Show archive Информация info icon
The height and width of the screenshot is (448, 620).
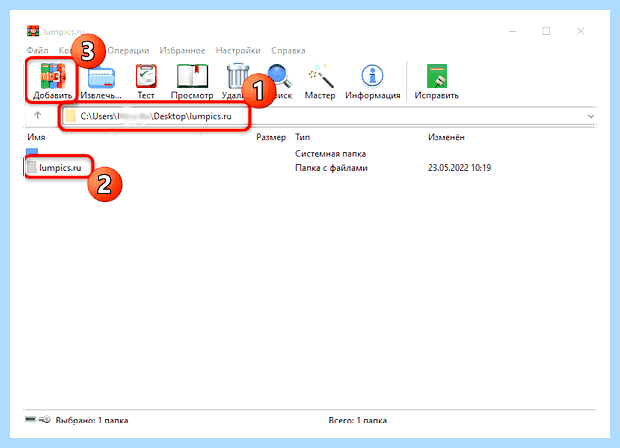coord(372,76)
